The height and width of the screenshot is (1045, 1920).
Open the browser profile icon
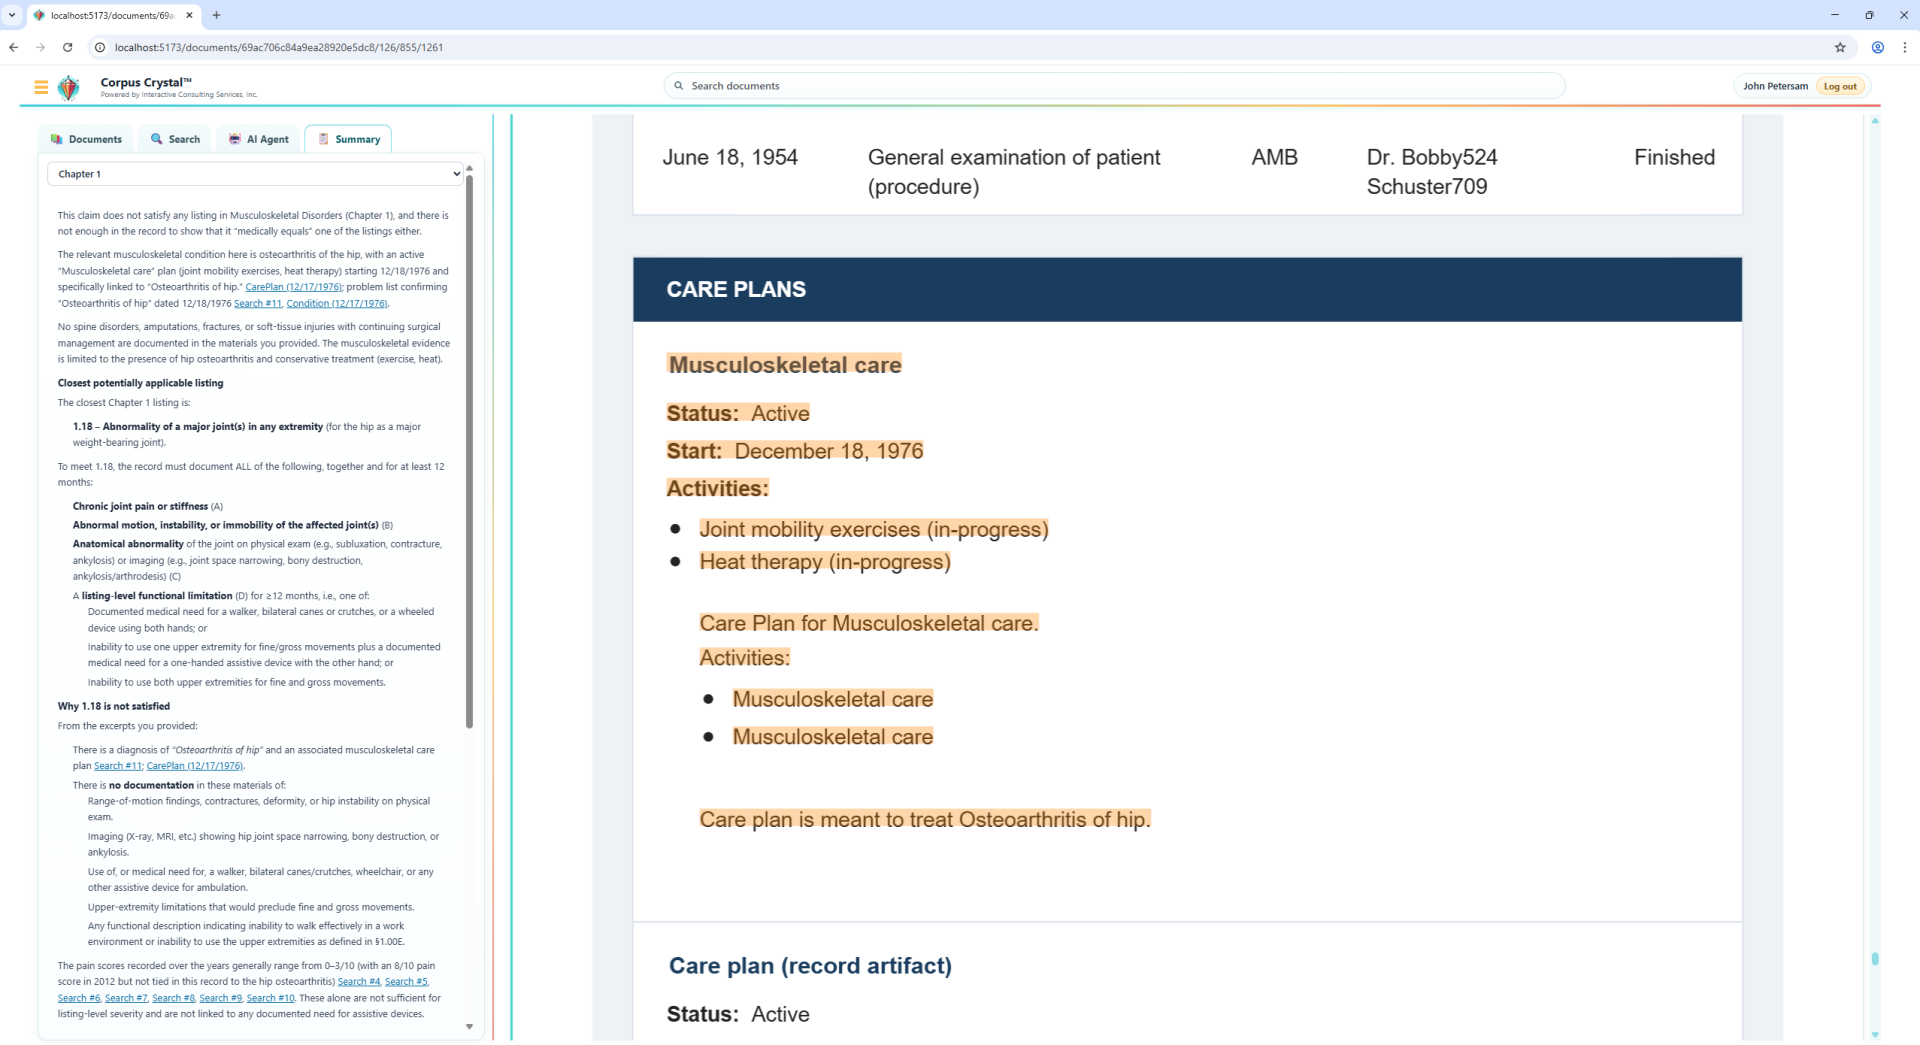click(1877, 47)
